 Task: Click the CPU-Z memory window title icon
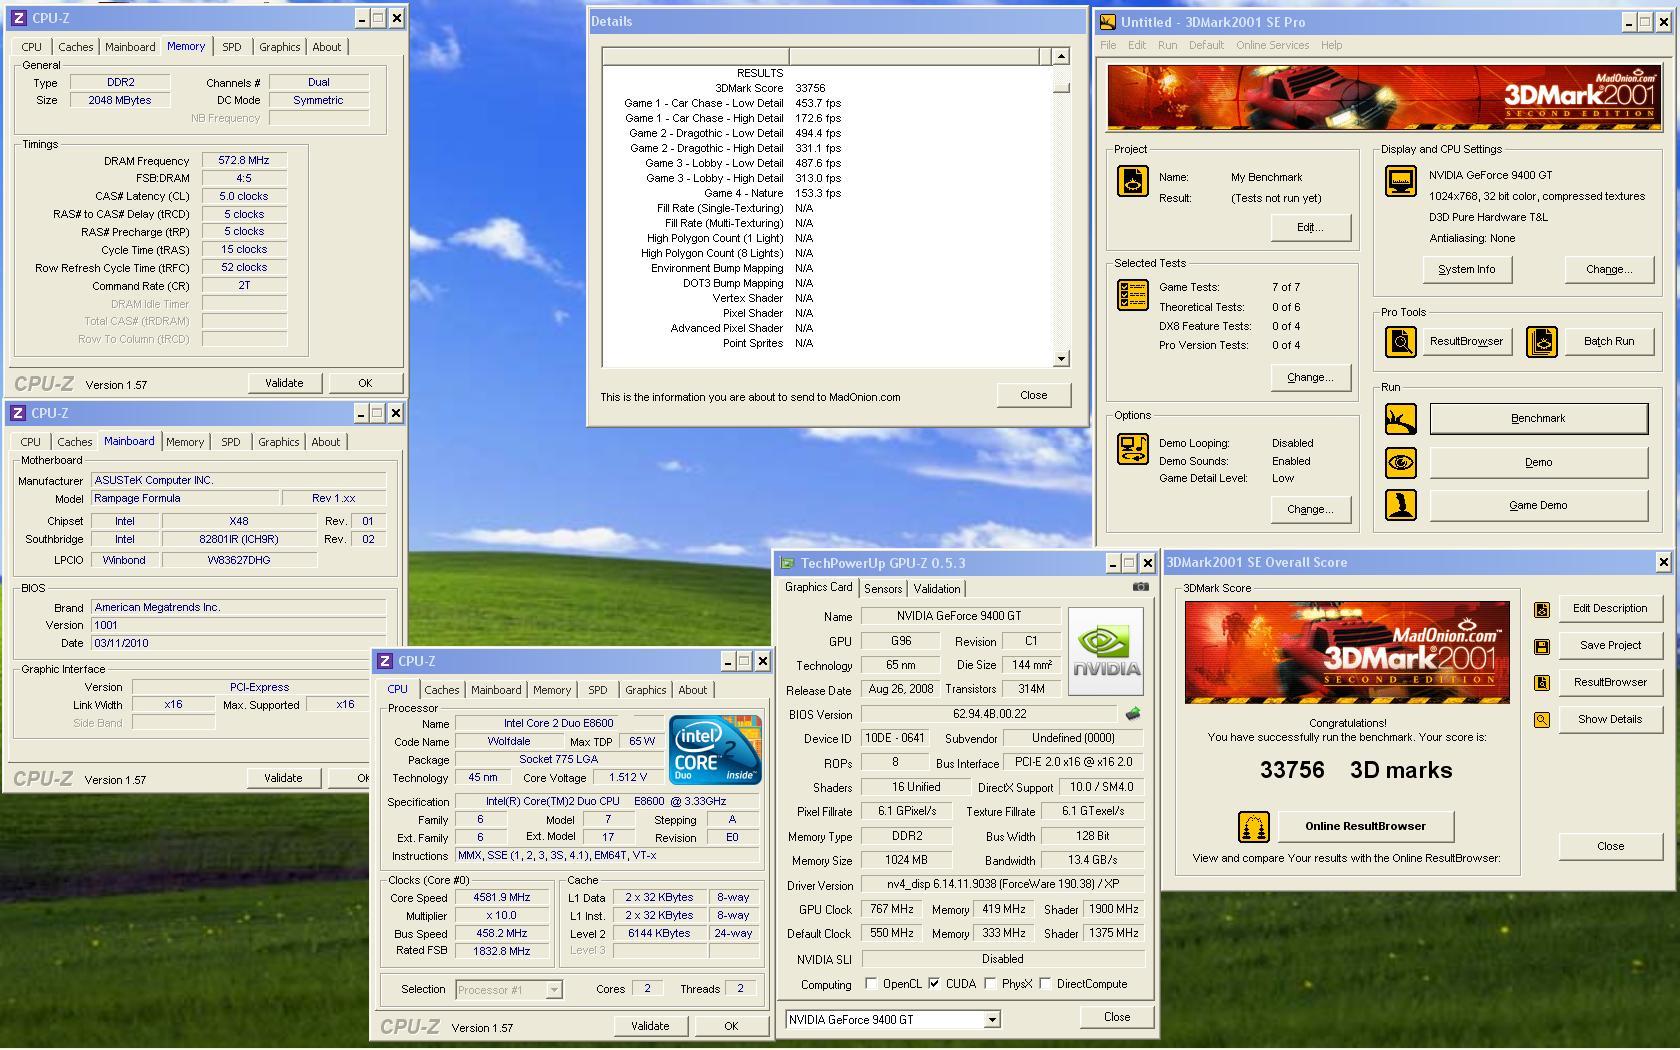tap(19, 18)
